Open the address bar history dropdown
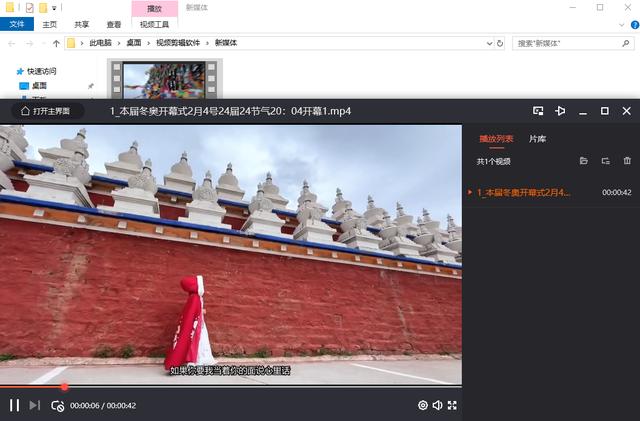640x421 pixels. click(x=488, y=44)
